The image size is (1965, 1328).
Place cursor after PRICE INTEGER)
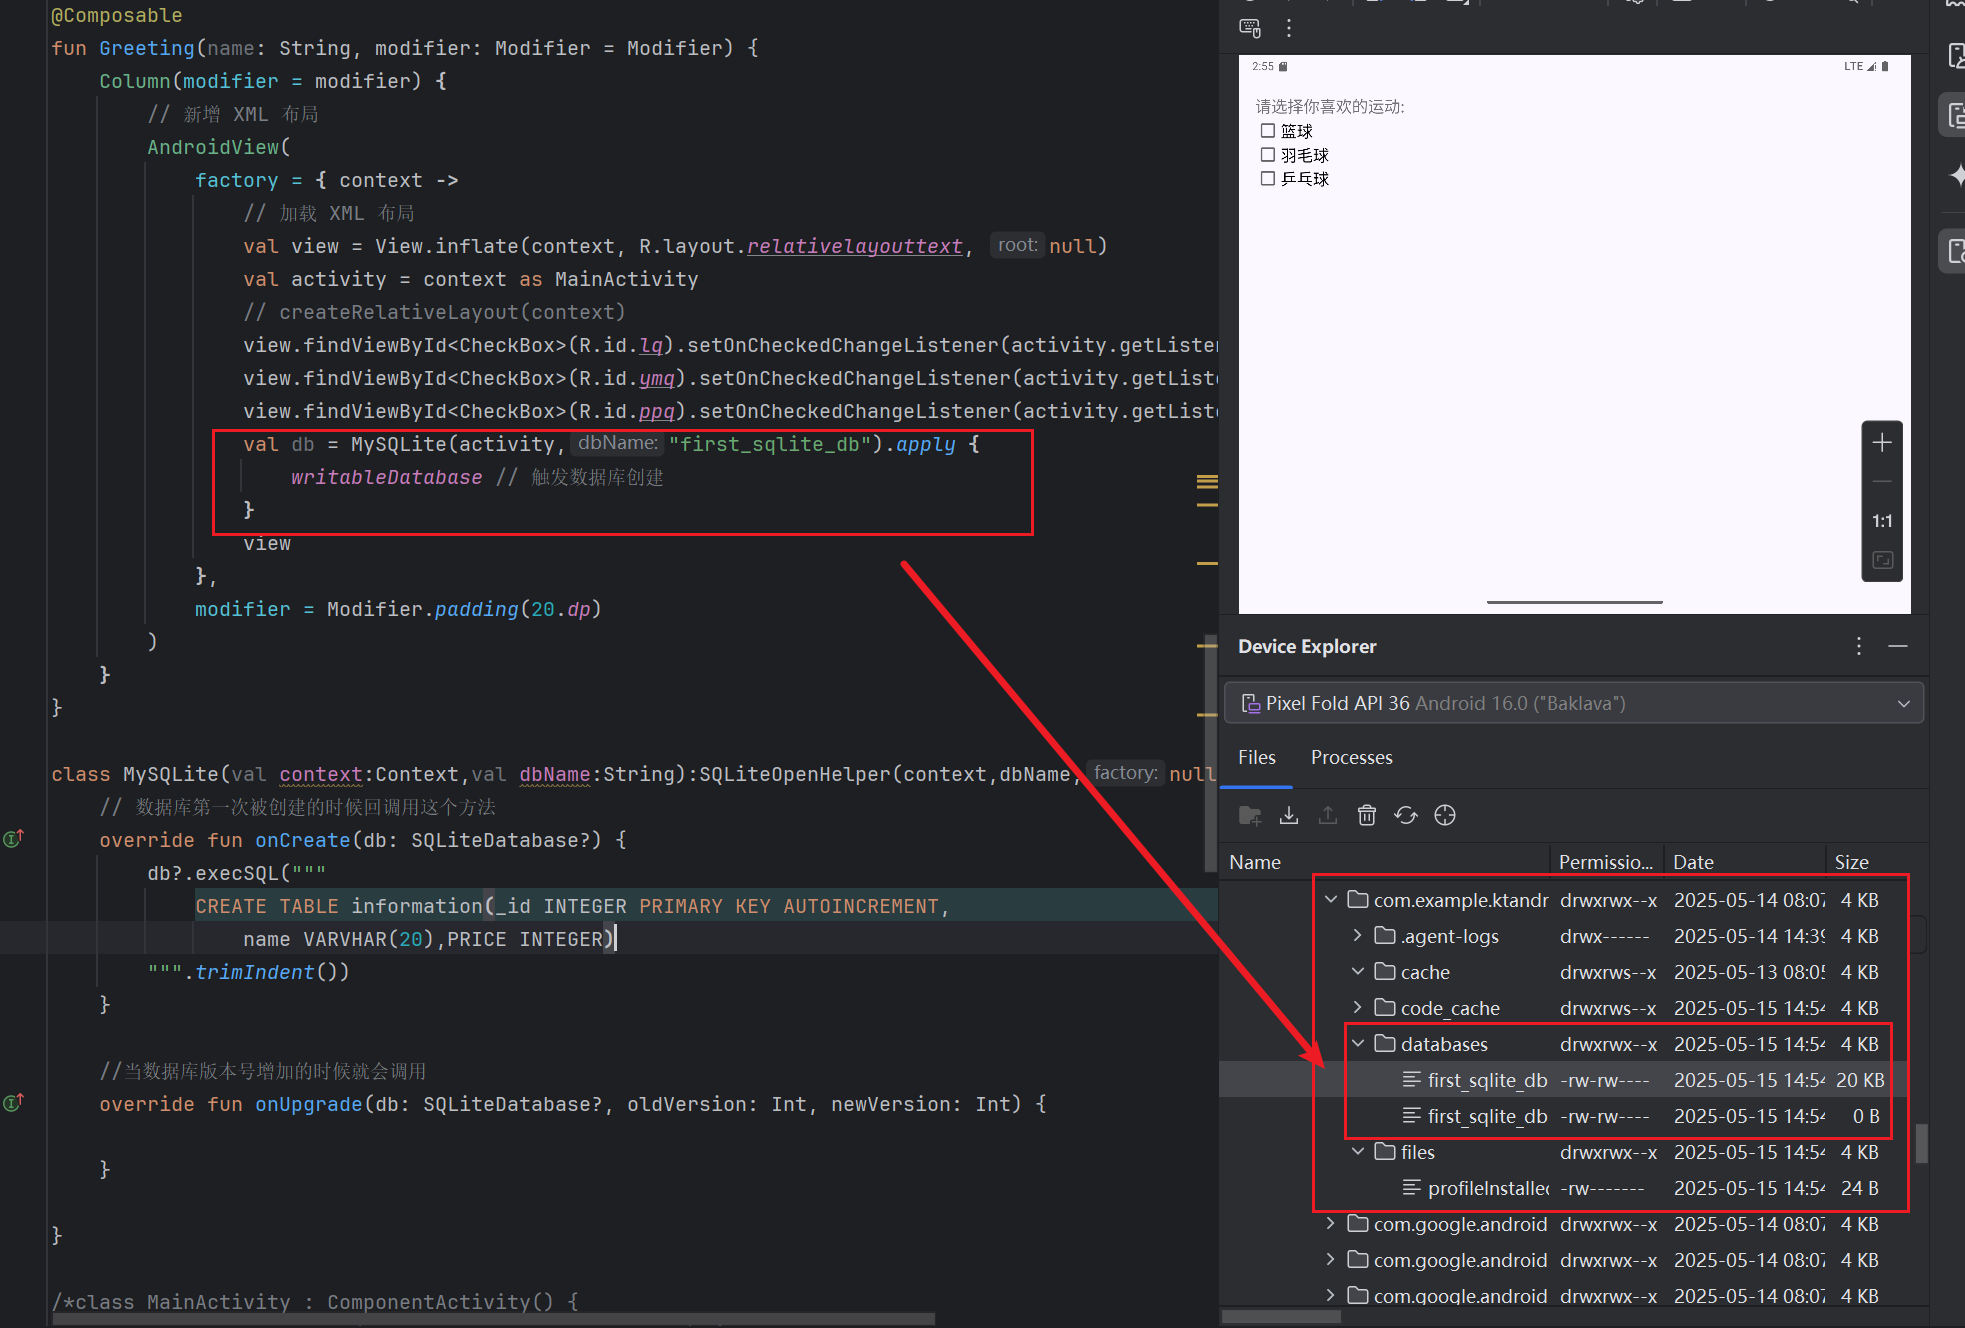[614, 940]
